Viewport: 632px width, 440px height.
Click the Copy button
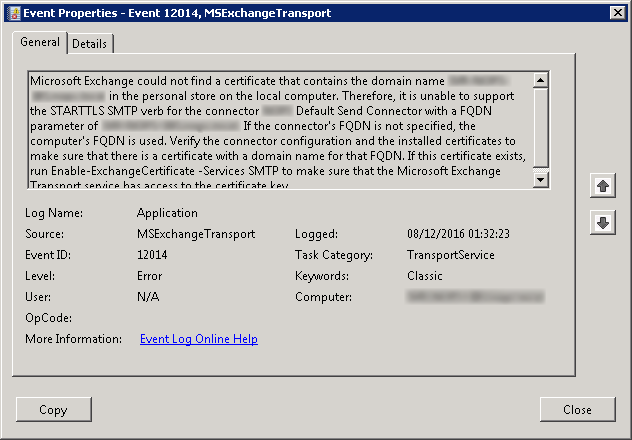(x=54, y=409)
